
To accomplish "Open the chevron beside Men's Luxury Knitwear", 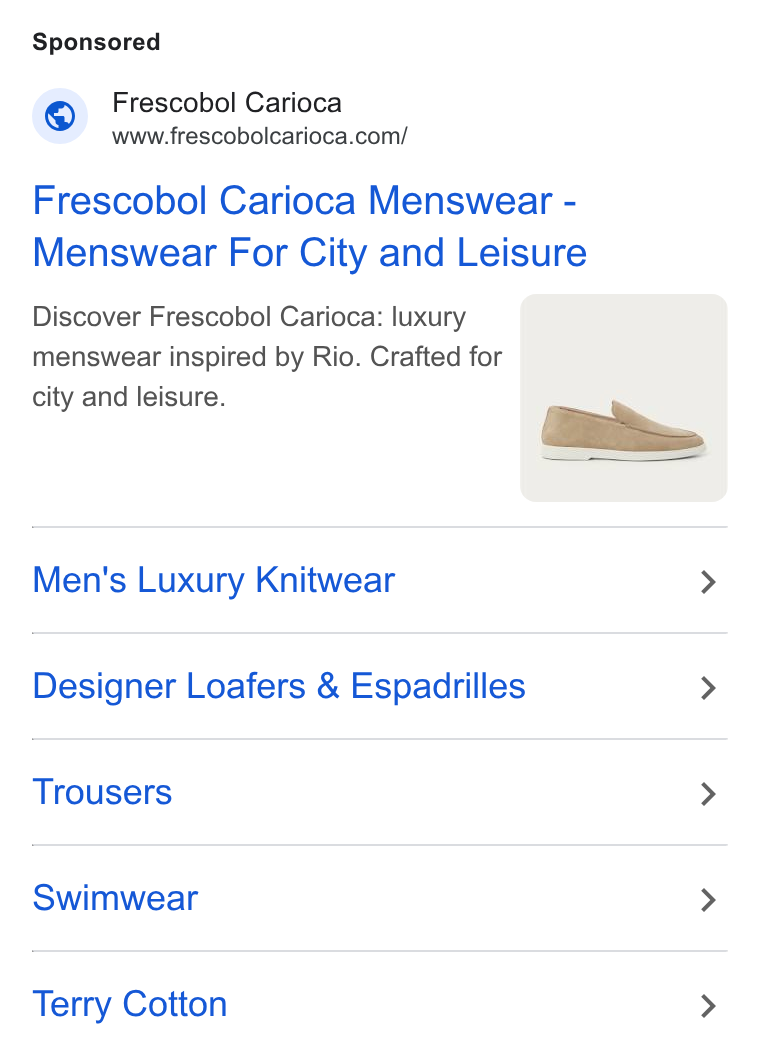I will (707, 582).
